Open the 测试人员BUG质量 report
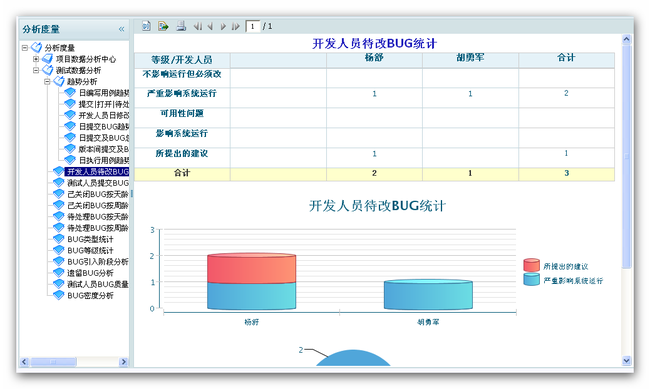The image size is (650, 389). tap(98, 284)
